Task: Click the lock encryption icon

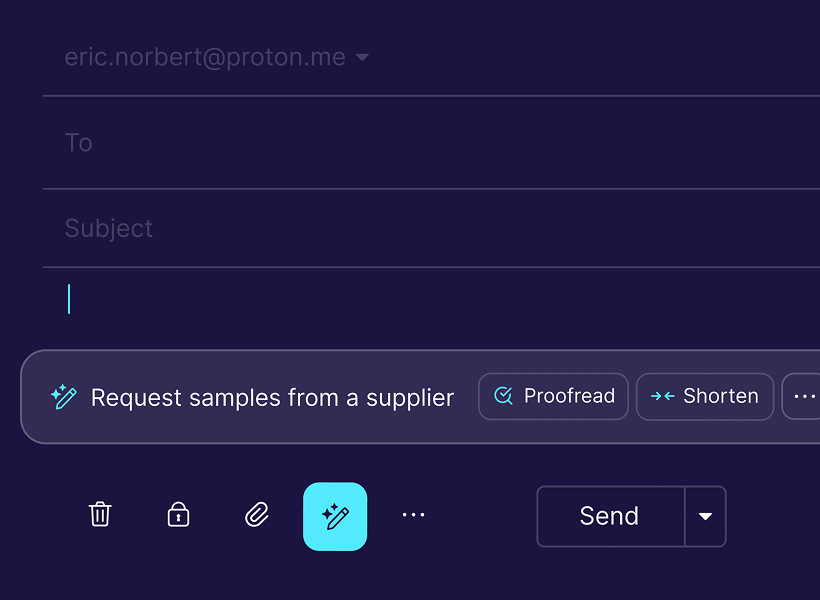Action: pyautogui.click(x=178, y=515)
